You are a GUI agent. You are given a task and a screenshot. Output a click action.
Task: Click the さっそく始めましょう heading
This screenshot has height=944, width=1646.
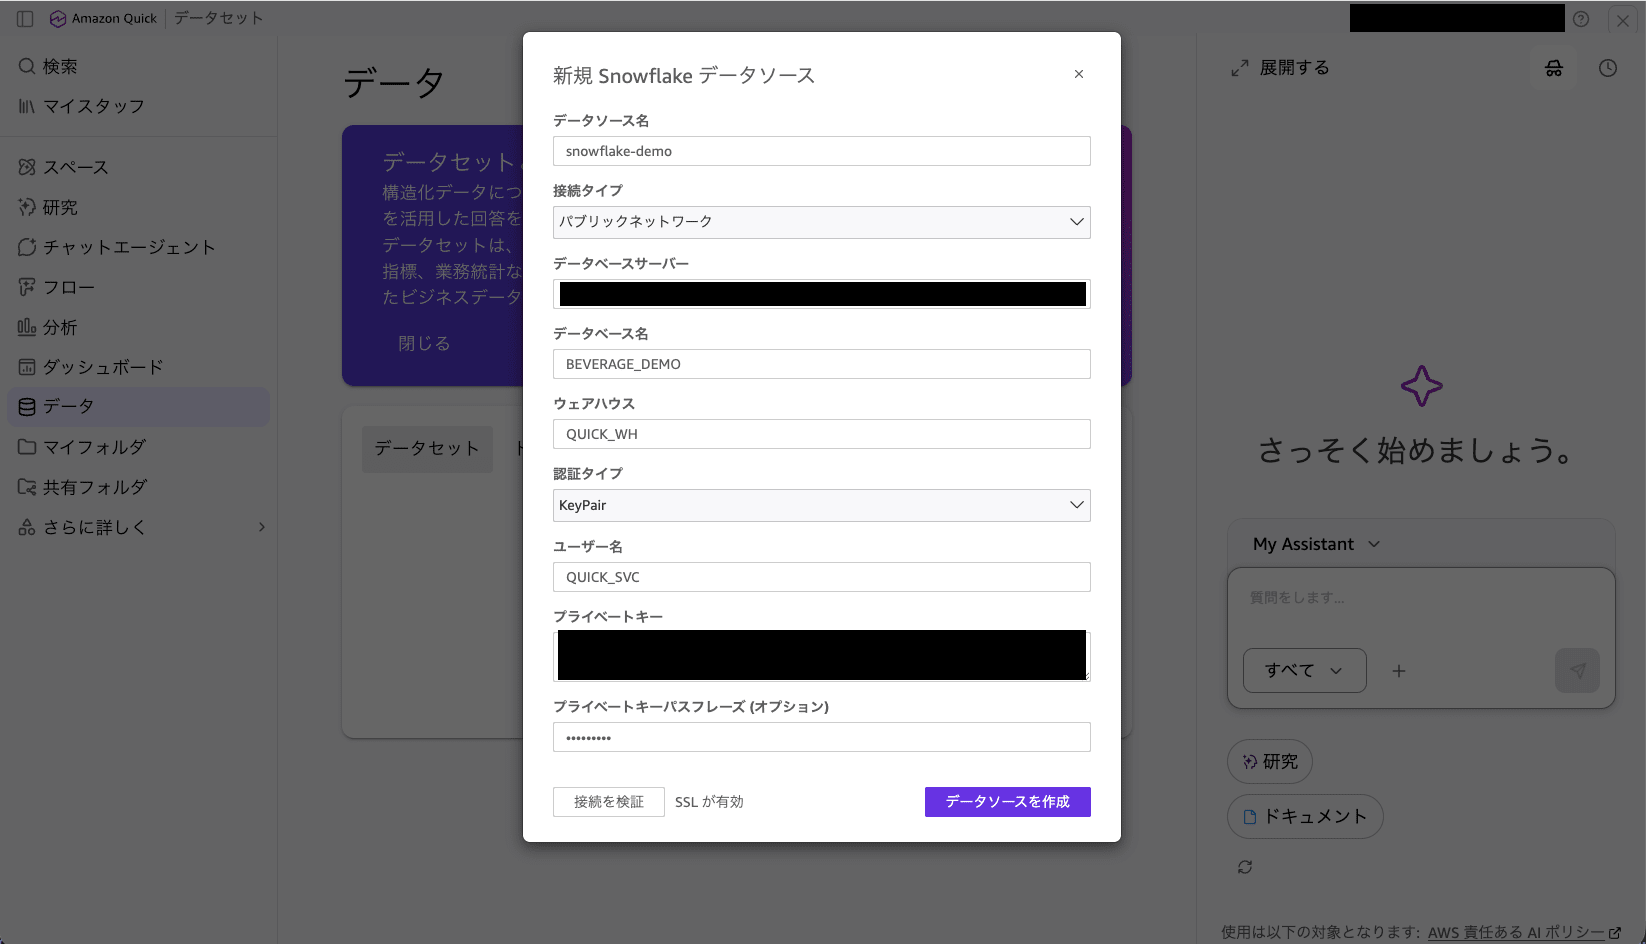[x=1416, y=450]
